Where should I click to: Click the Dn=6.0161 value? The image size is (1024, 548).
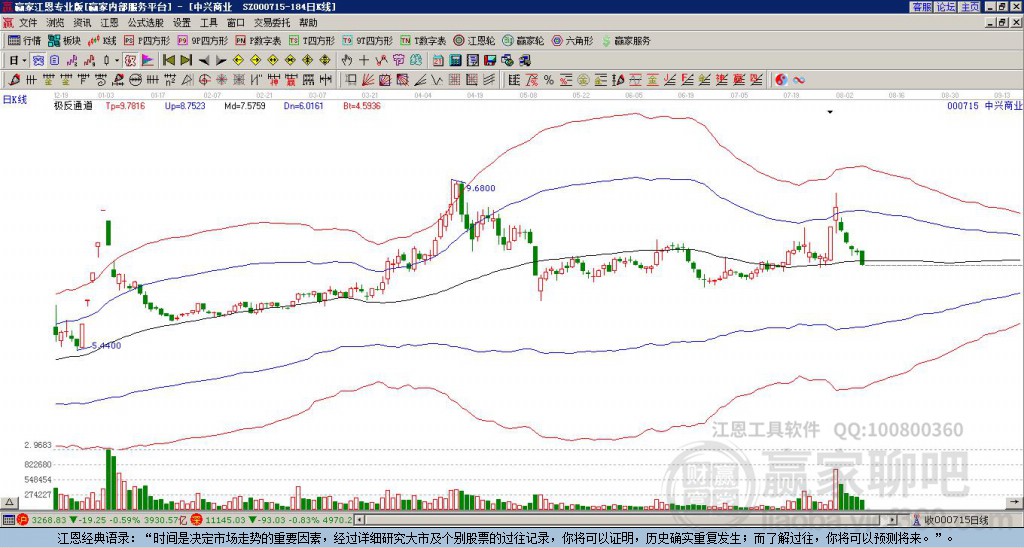[x=302, y=105]
